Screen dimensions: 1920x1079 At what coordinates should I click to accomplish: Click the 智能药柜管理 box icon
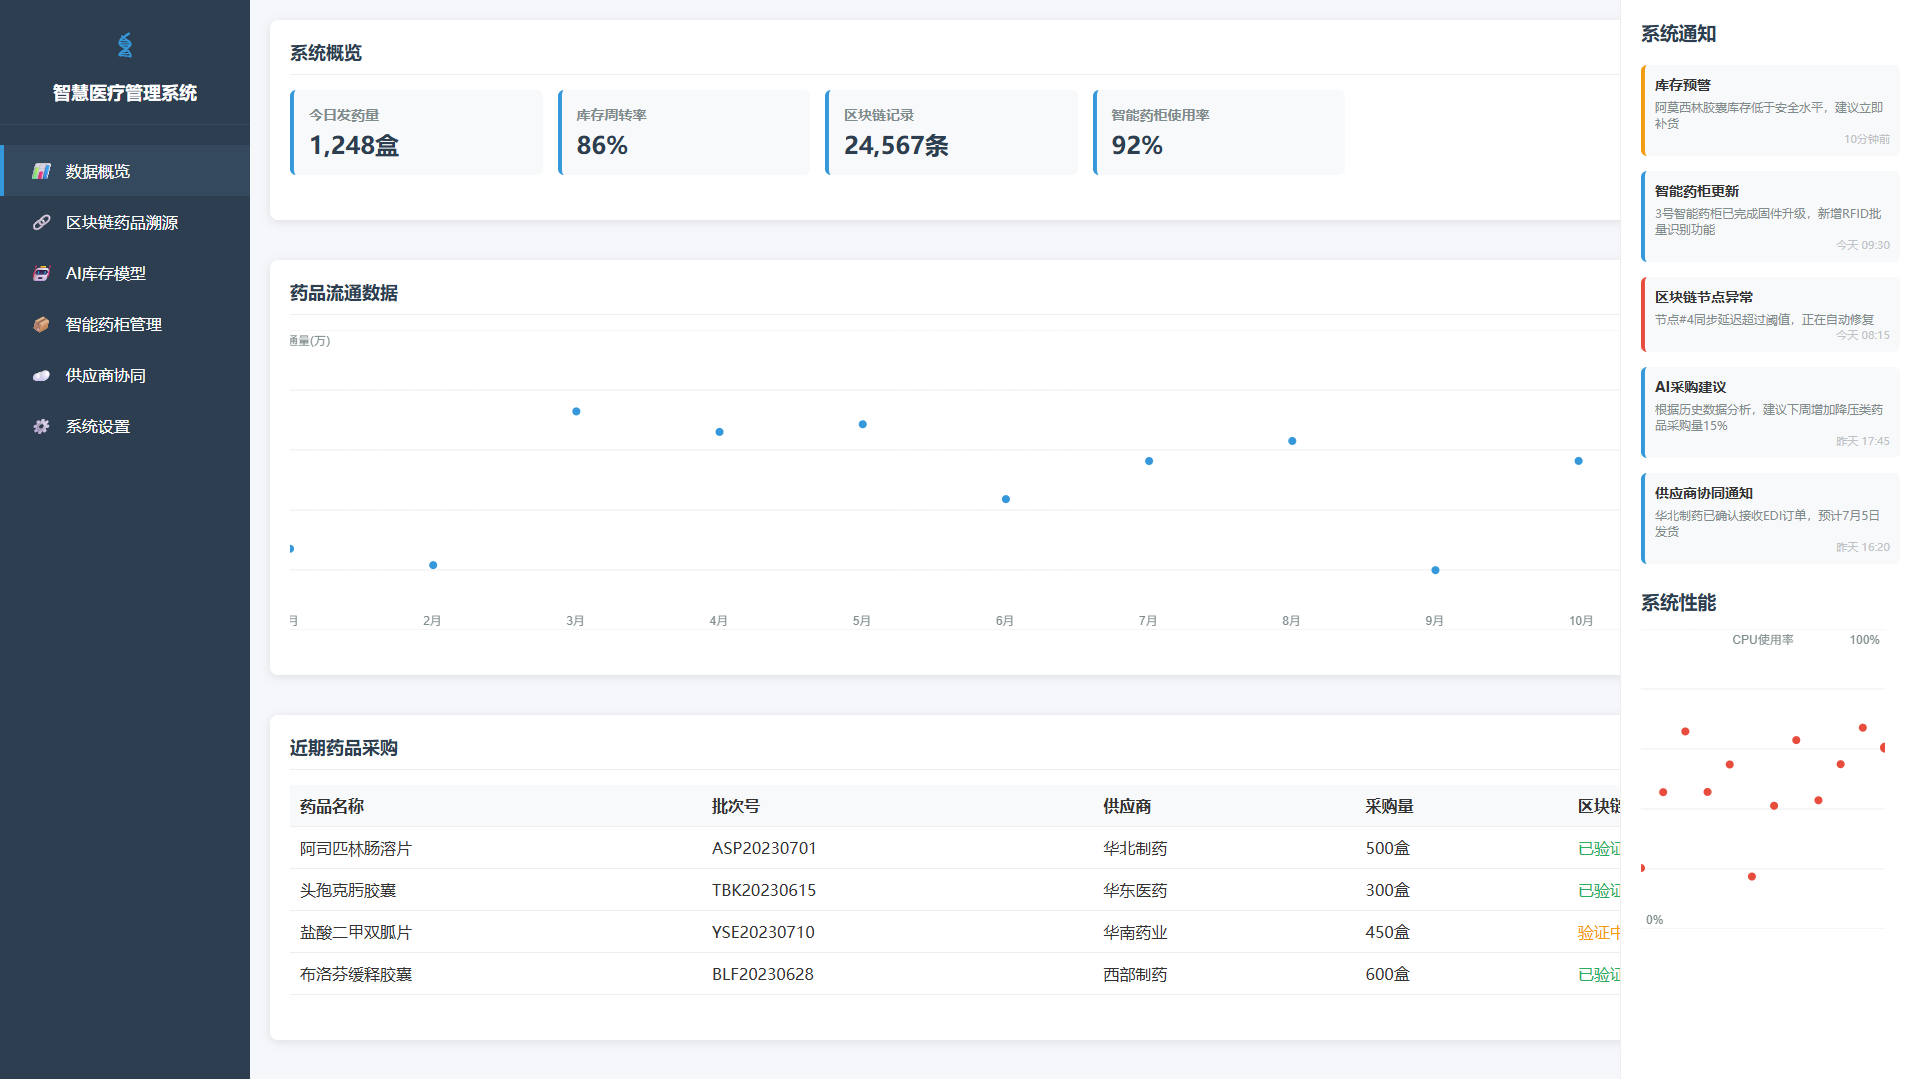41,324
